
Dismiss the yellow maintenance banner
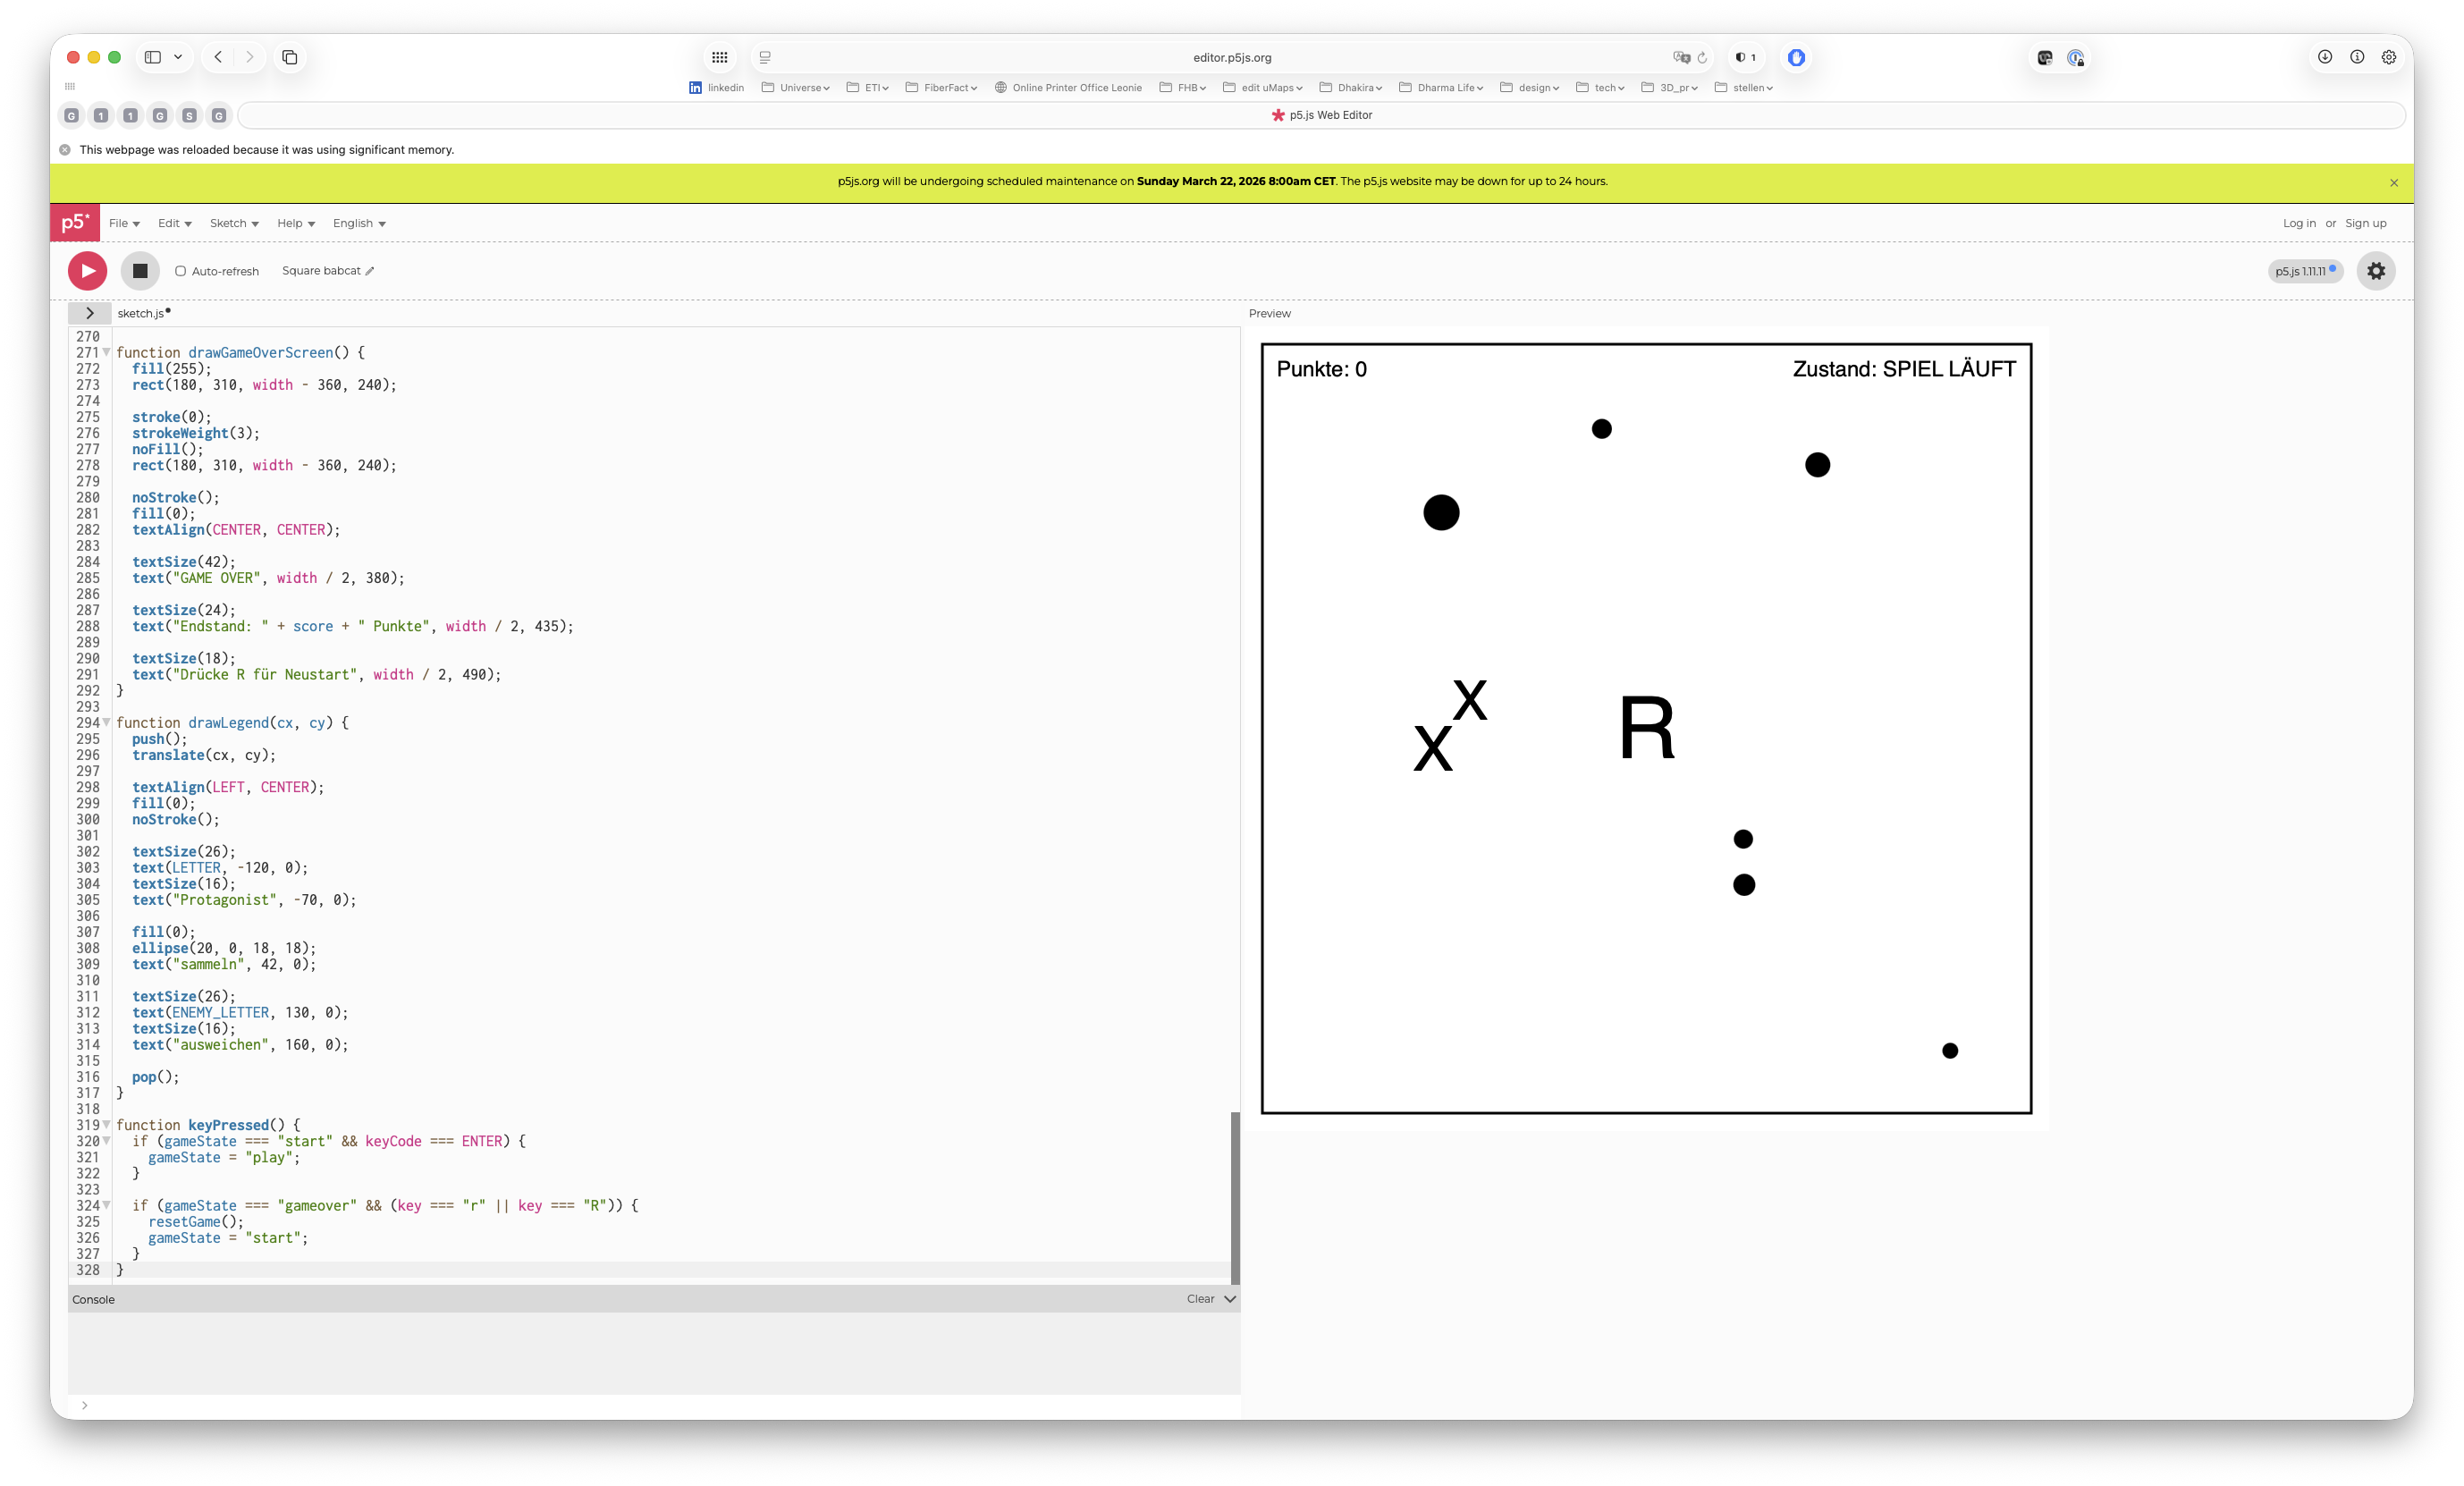pos(2394,183)
